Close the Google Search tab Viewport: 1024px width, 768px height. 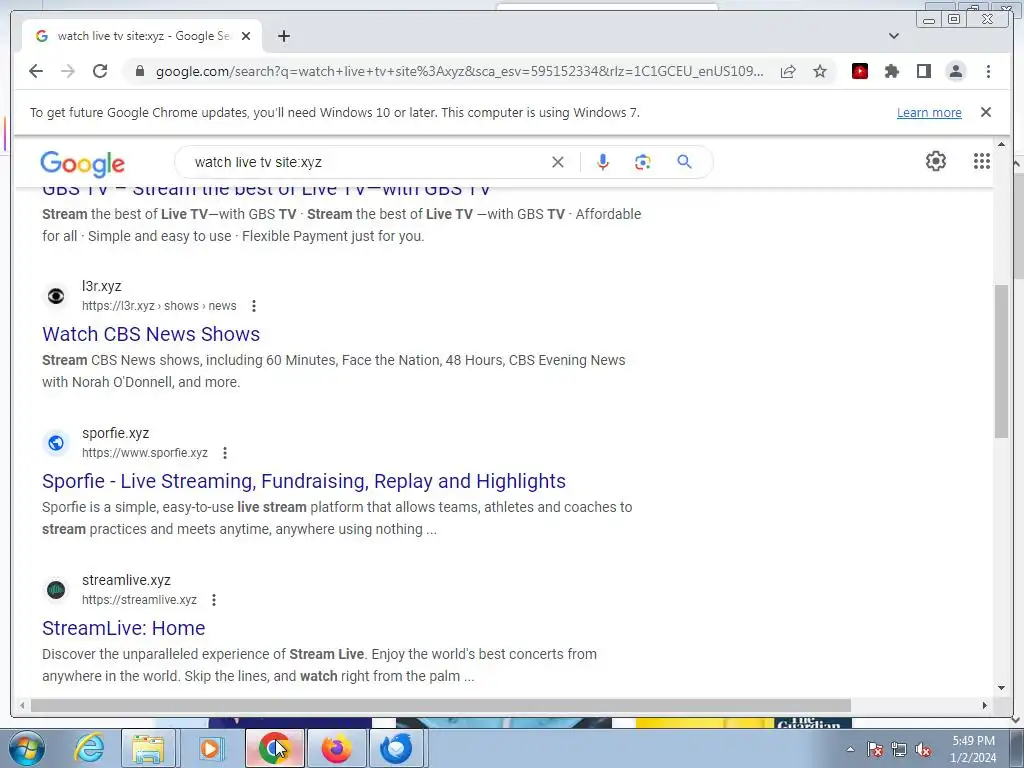pos(246,36)
